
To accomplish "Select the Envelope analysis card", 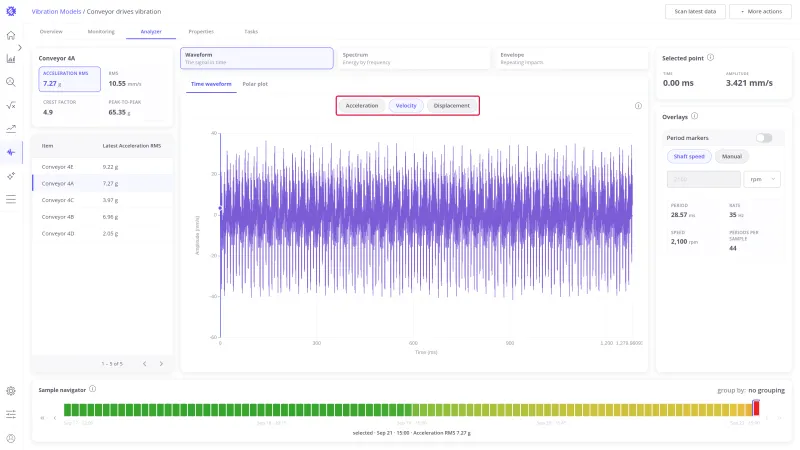I will click(x=571, y=58).
